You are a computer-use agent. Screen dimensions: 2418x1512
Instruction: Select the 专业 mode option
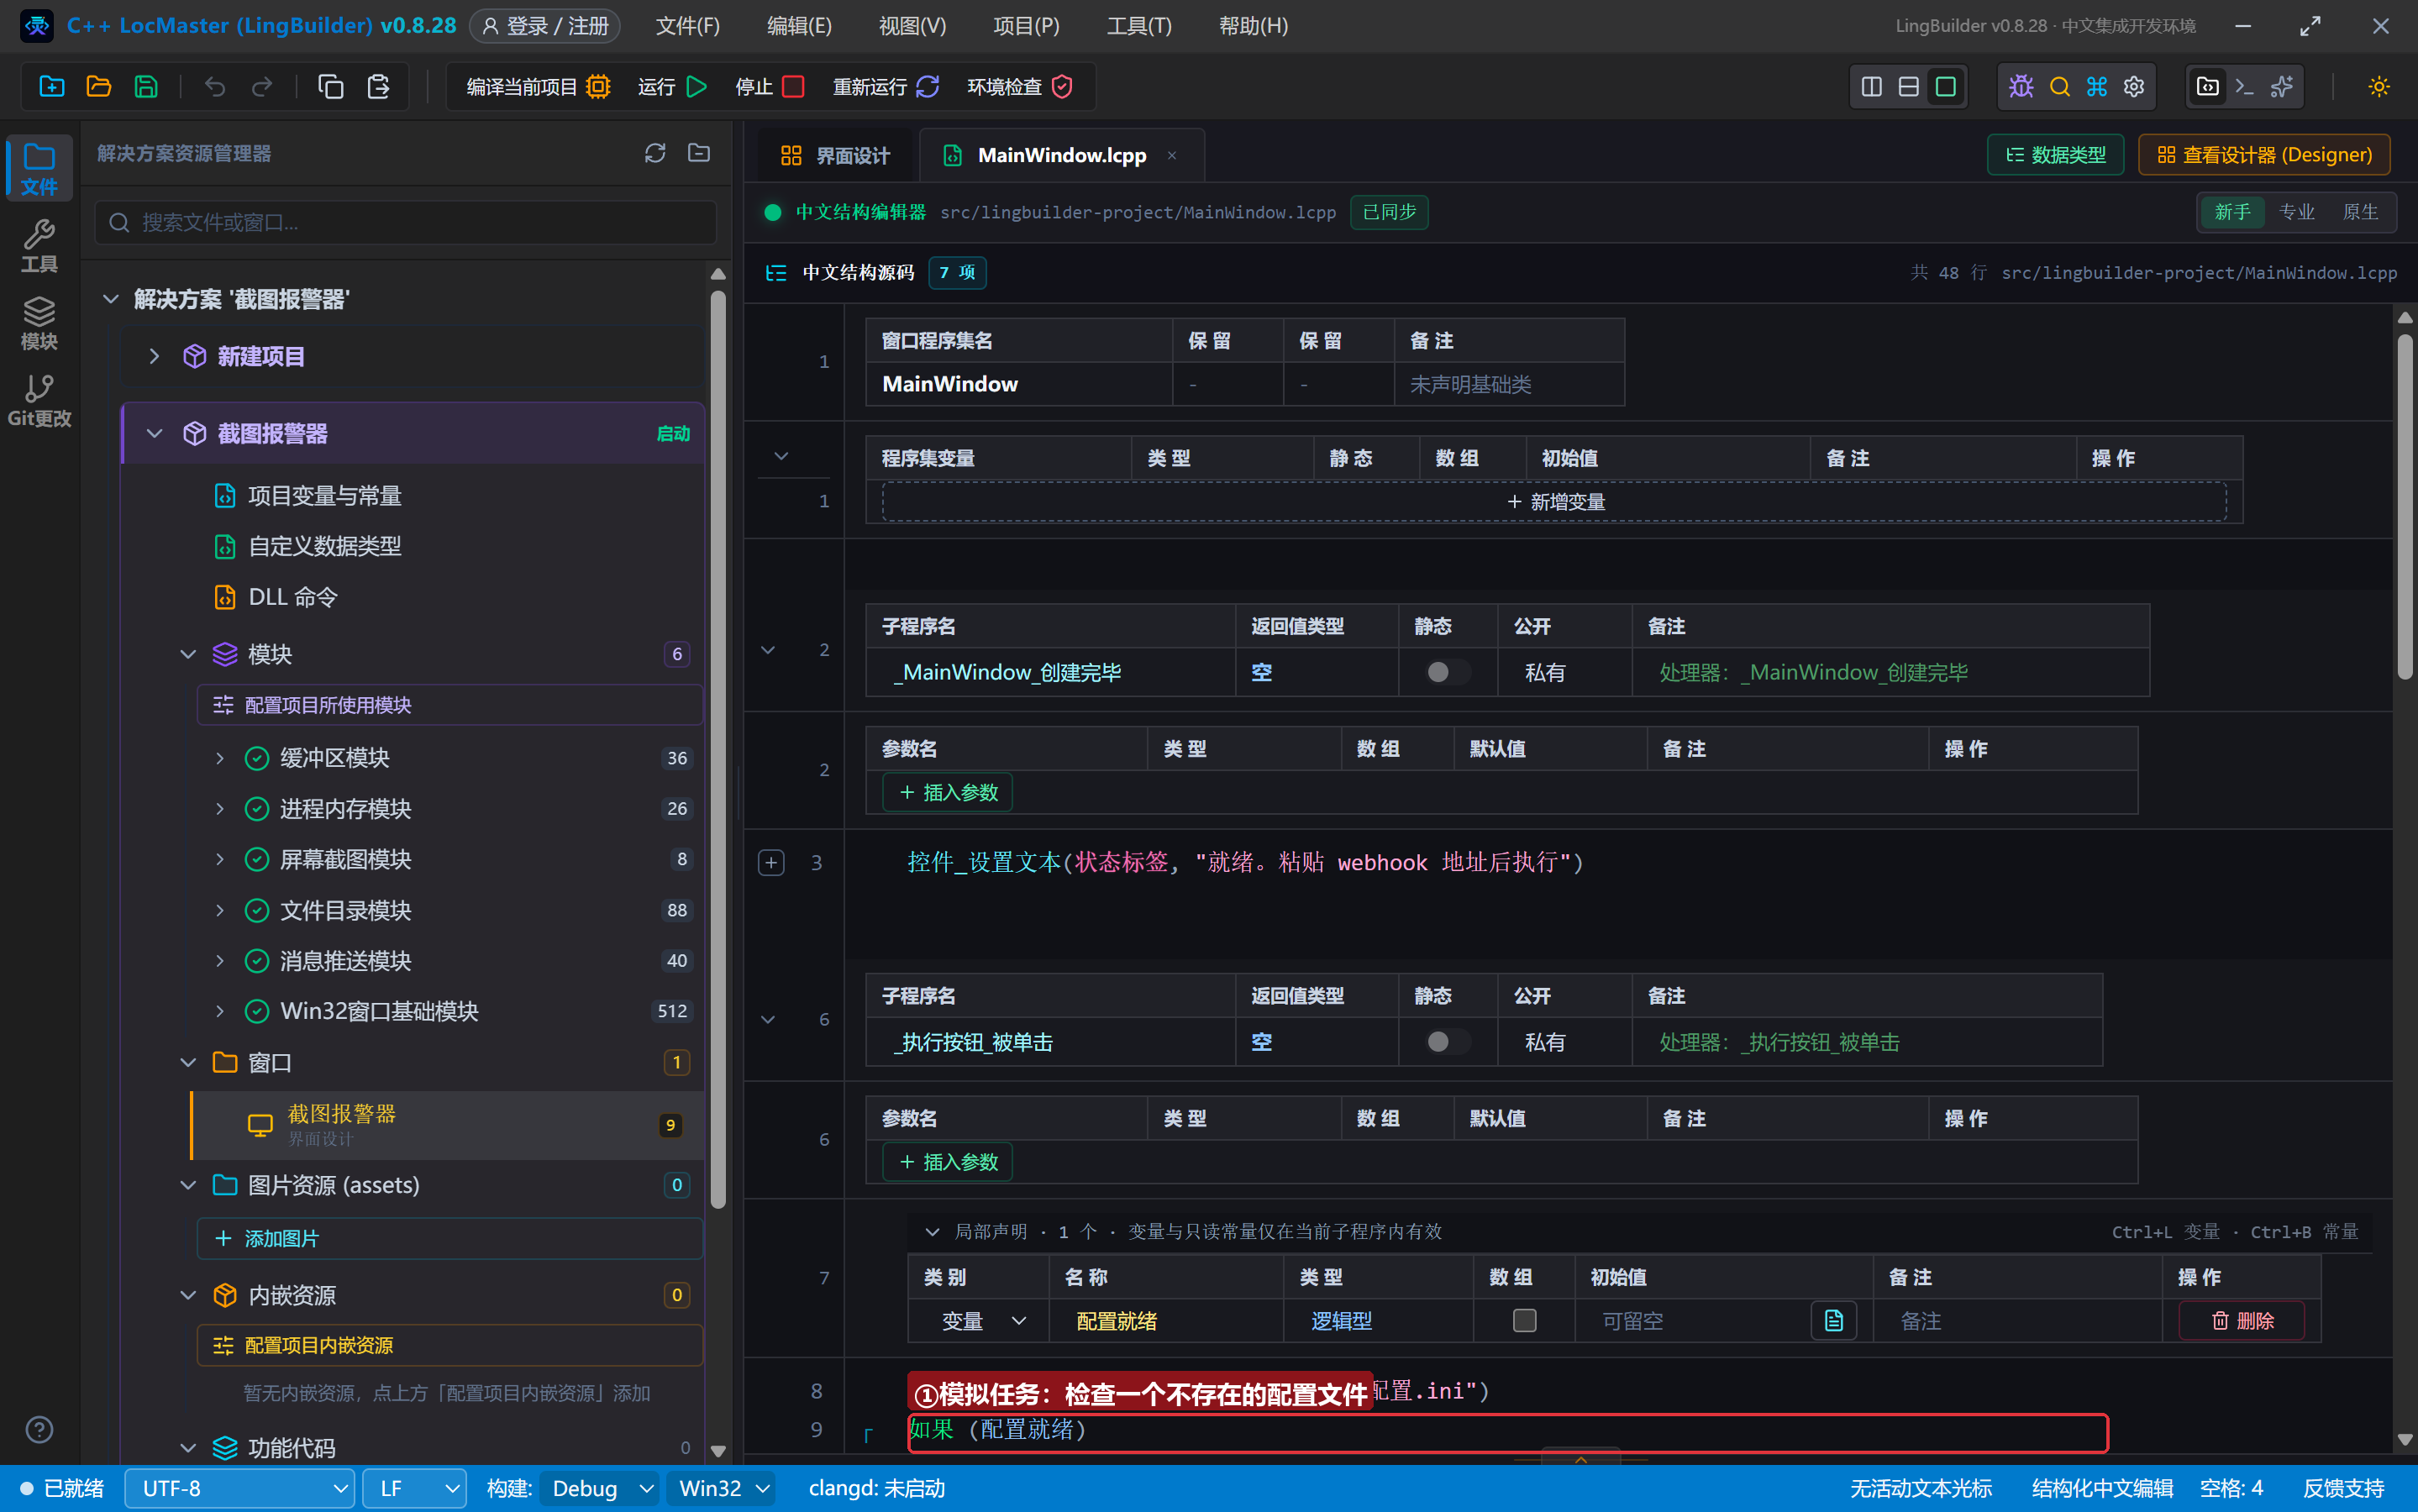pos(2296,212)
